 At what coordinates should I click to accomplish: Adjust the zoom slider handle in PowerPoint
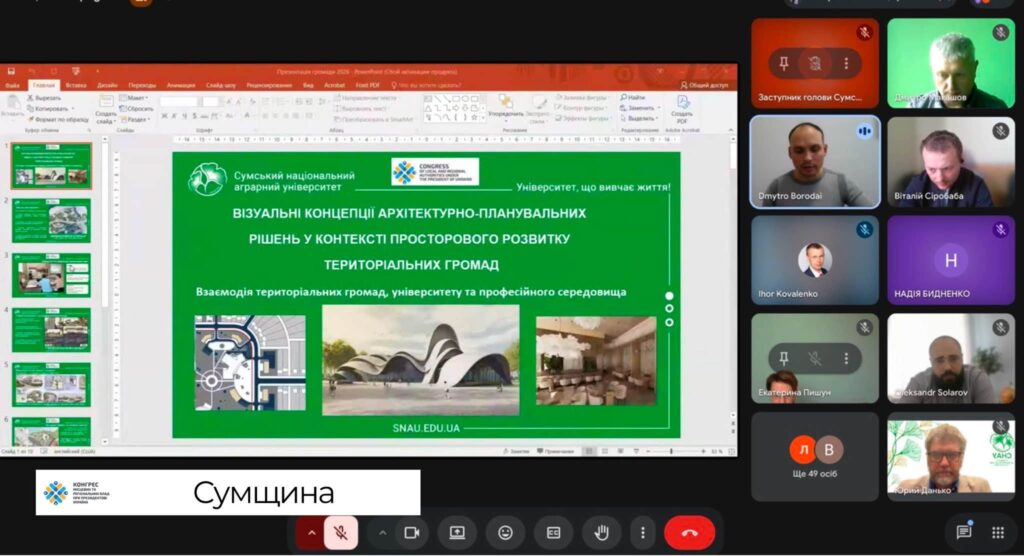[671, 451]
